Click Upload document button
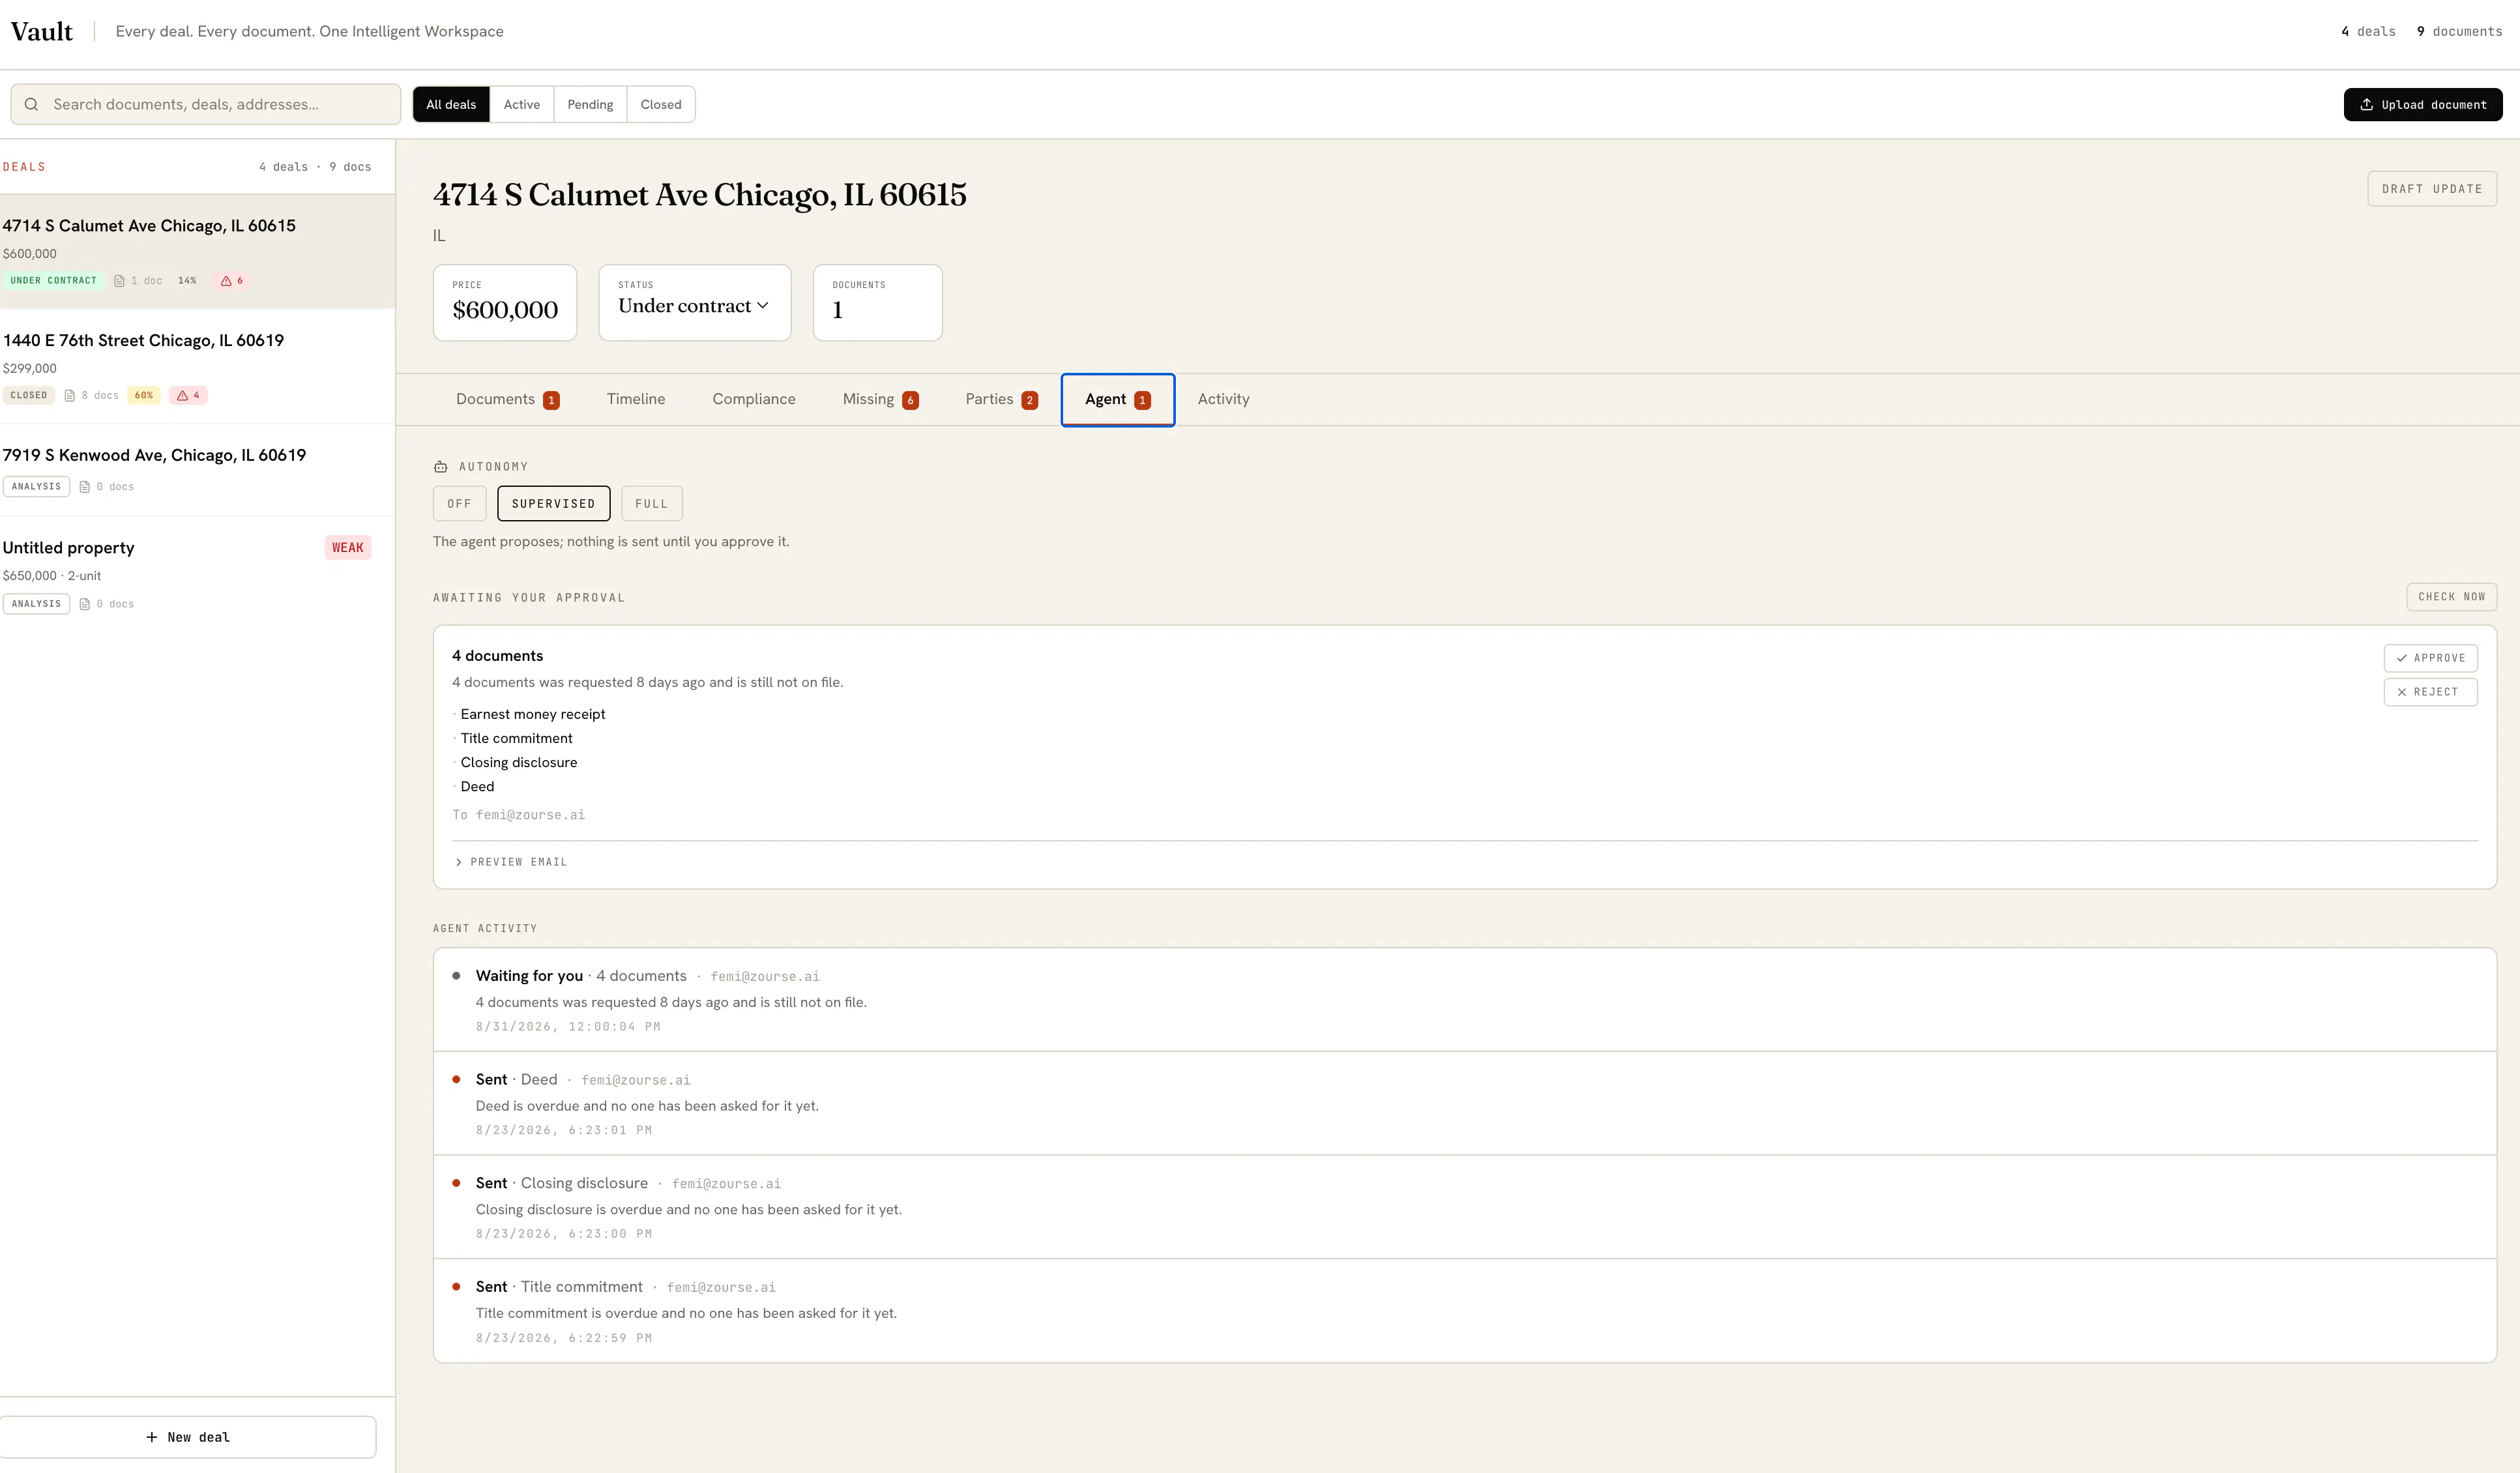2520x1473 pixels. pos(2422,104)
